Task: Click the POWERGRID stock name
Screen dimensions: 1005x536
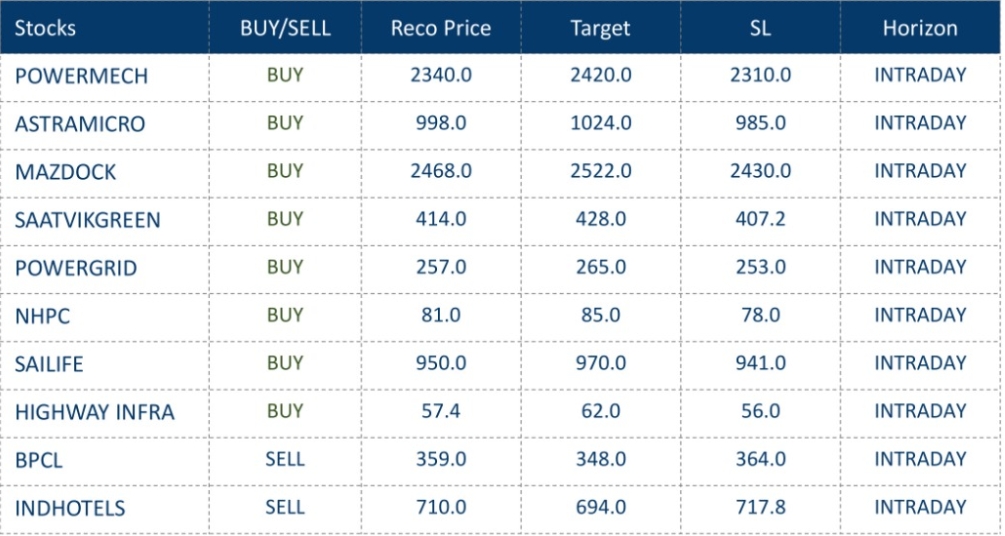Action: (76, 268)
